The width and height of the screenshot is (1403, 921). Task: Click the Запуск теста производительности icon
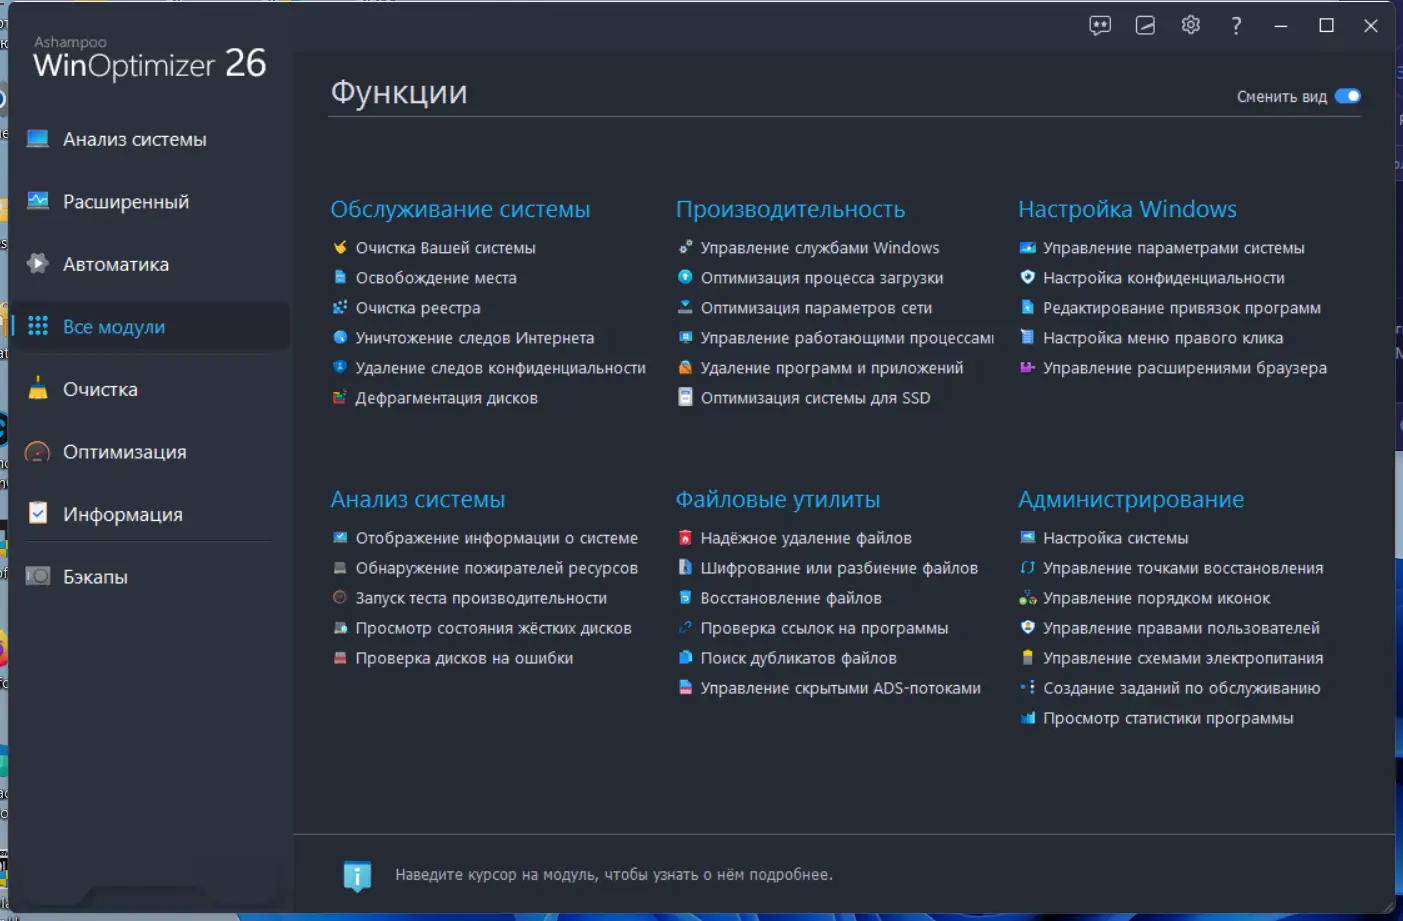[340, 598]
